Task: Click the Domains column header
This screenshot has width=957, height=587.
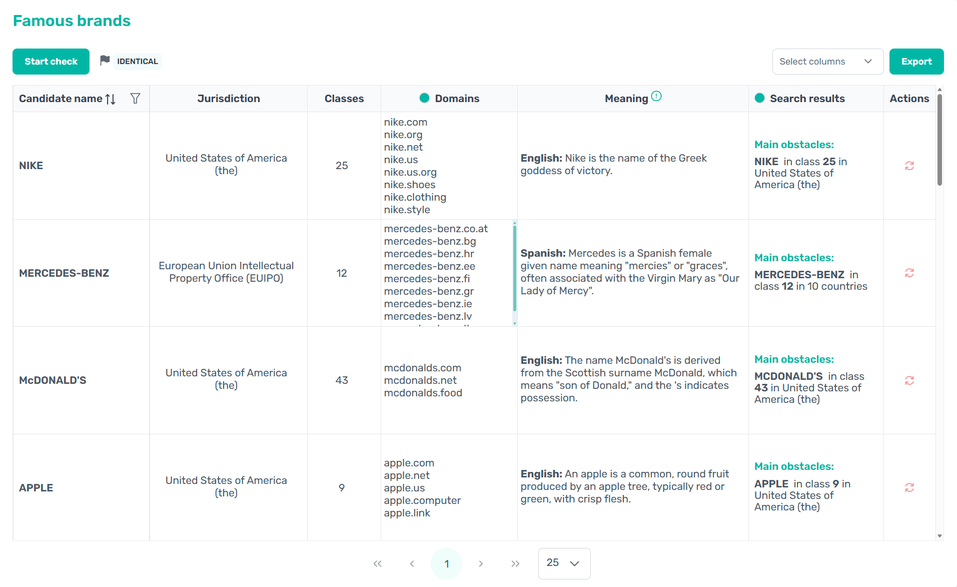Action: (x=456, y=99)
